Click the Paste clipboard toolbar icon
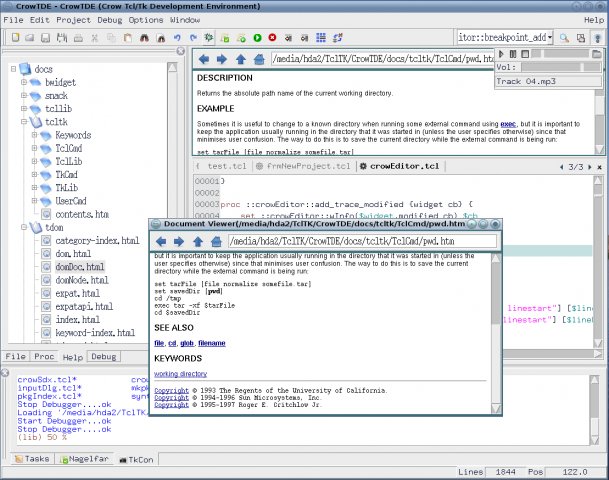This screenshot has width=609, height=480. [x=127, y=38]
